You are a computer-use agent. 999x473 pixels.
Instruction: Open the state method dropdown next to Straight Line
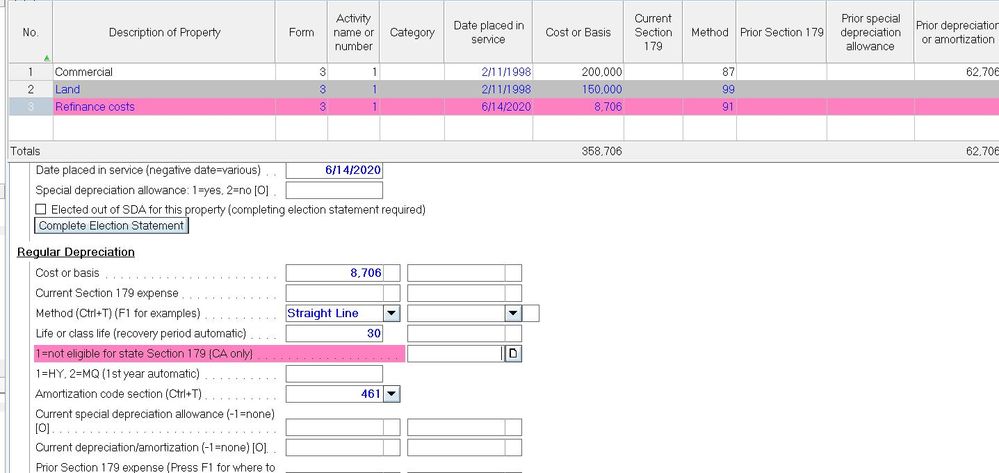coord(513,313)
